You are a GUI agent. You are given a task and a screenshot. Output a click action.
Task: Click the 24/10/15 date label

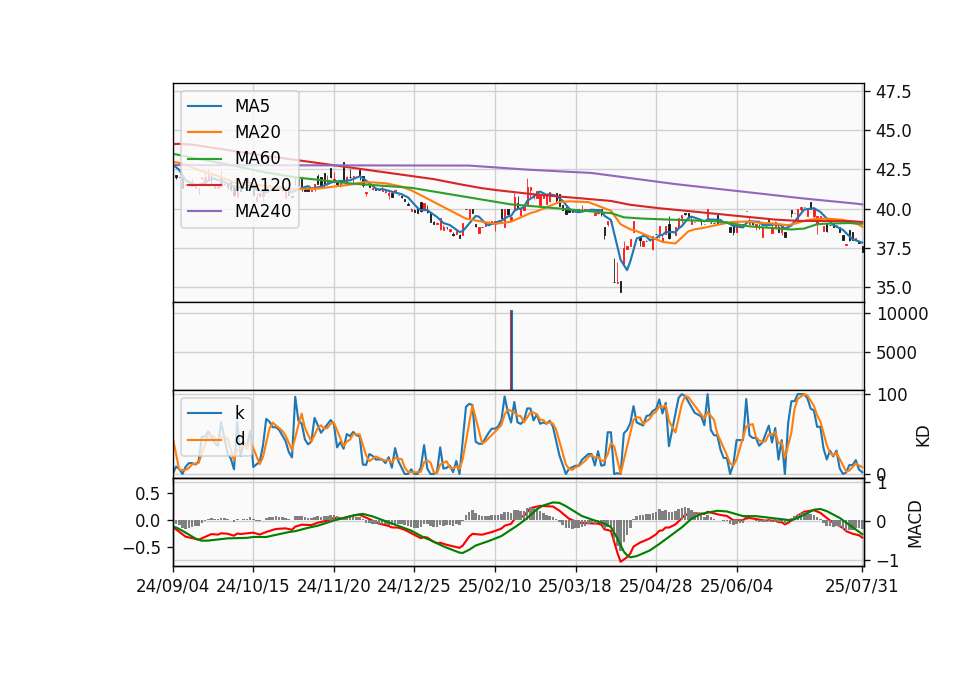pos(252,586)
